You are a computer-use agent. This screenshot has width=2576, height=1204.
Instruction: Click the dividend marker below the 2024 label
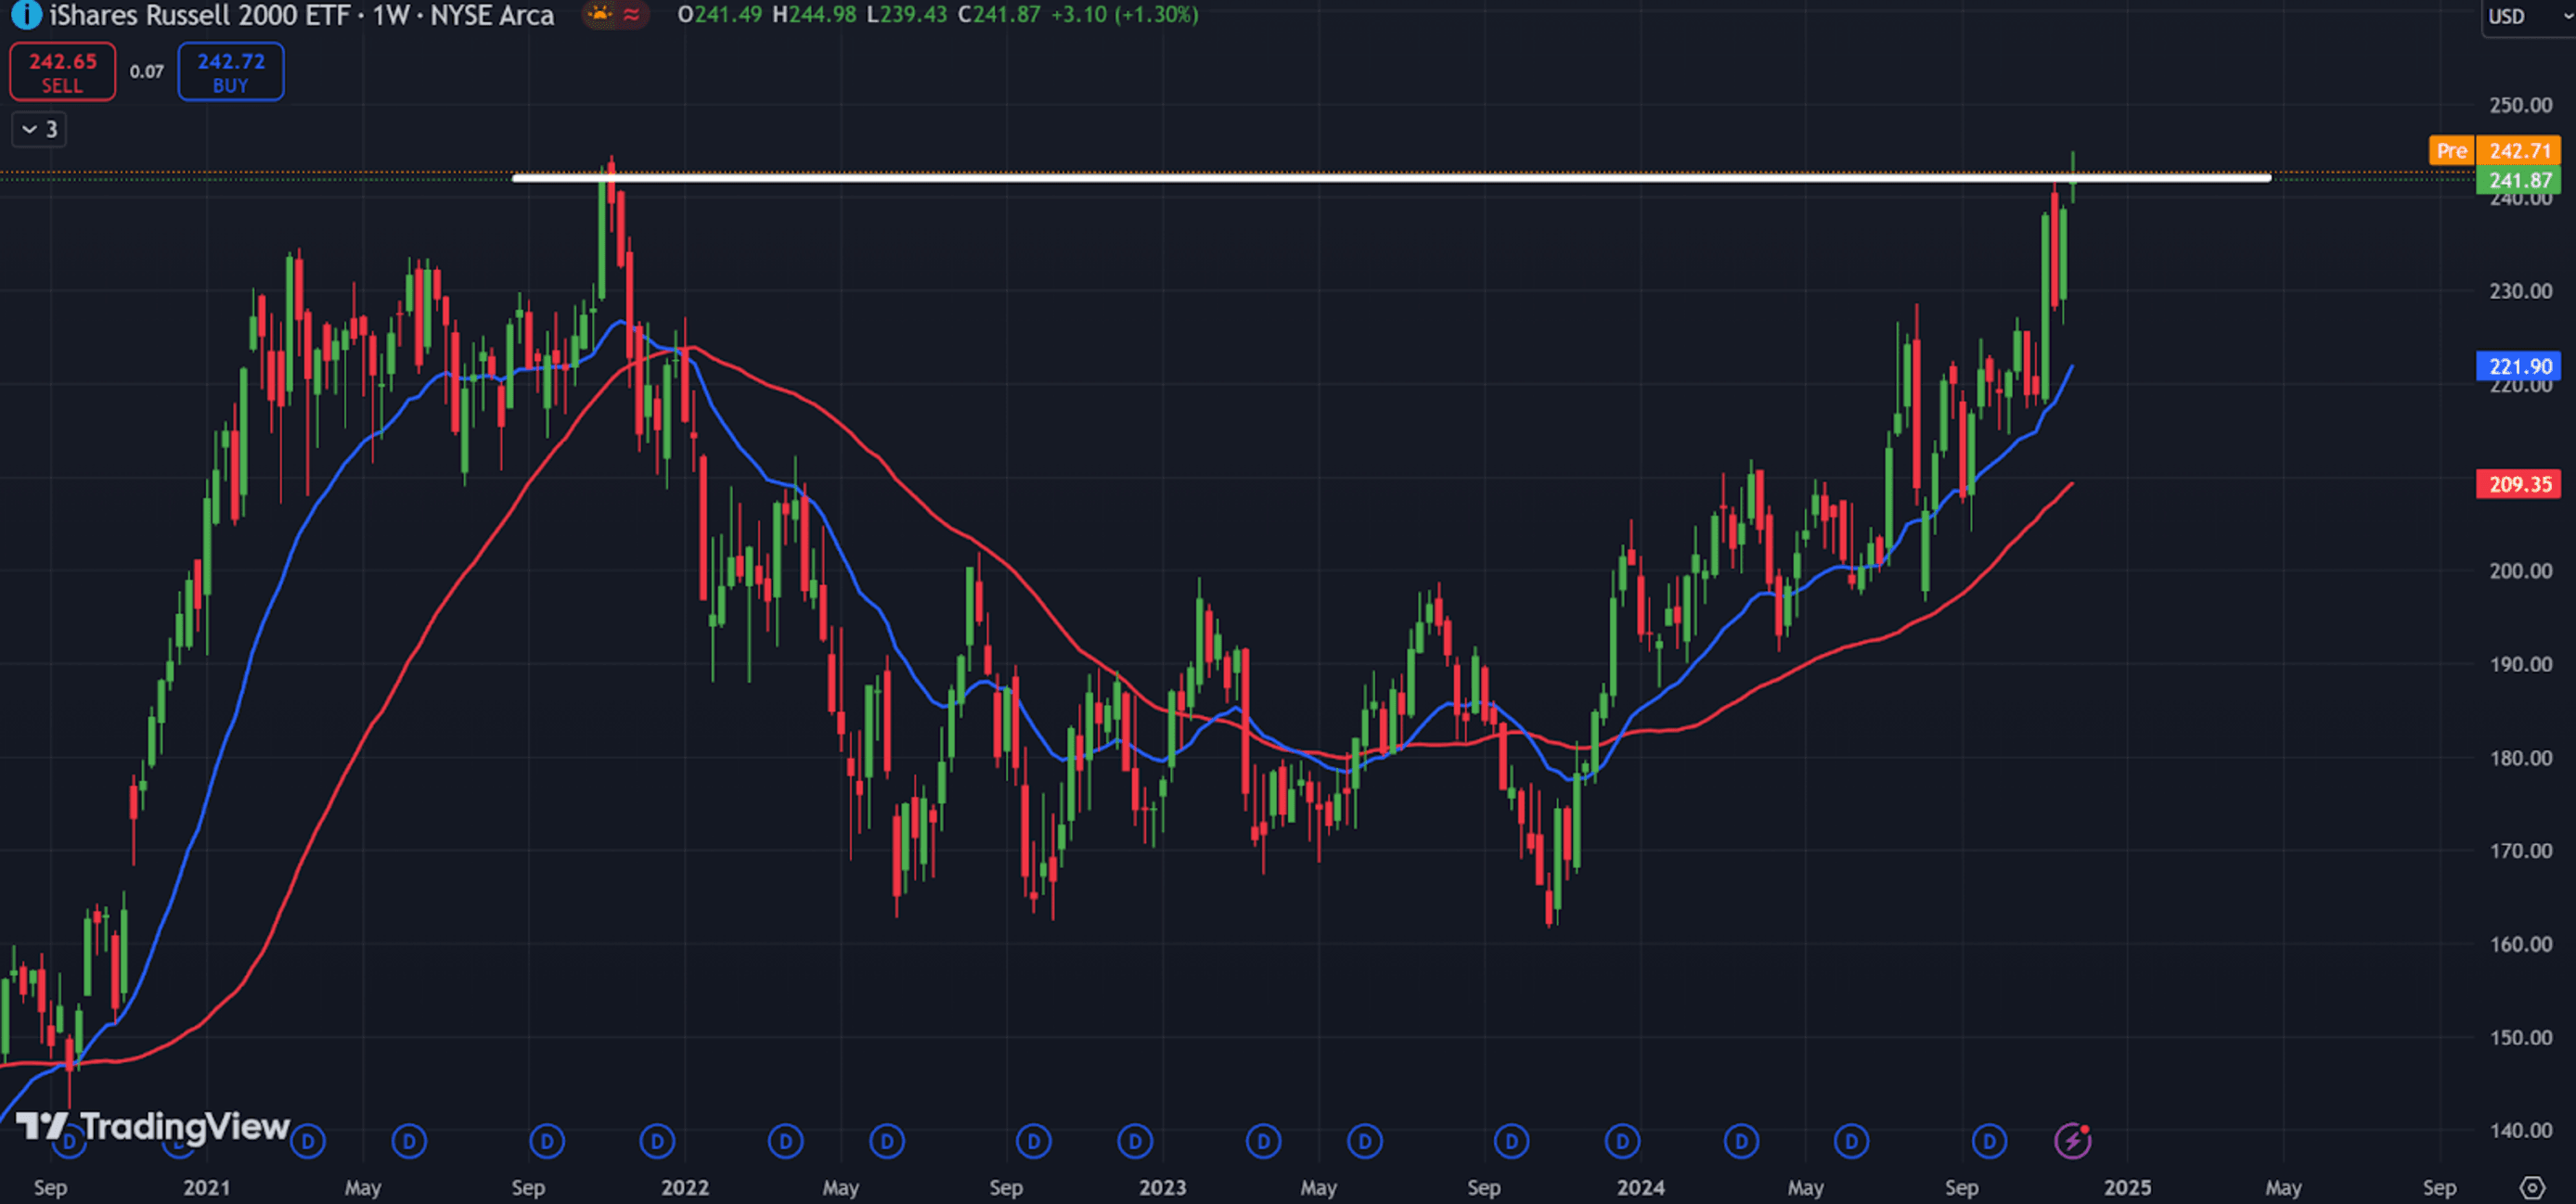pos(1622,1141)
